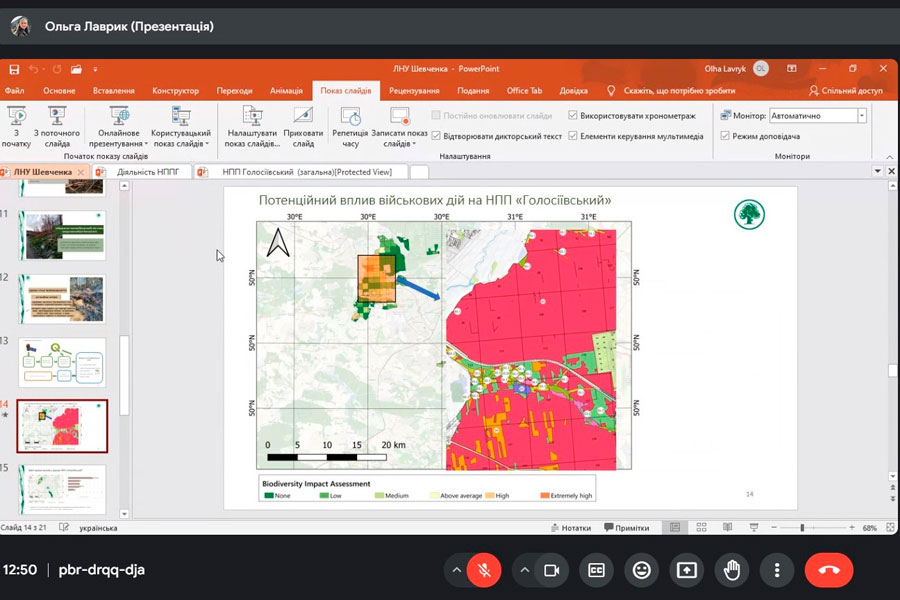Open audio settings arrow beside microphone
This screenshot has height=600, width=900.
tap(457, 570)
